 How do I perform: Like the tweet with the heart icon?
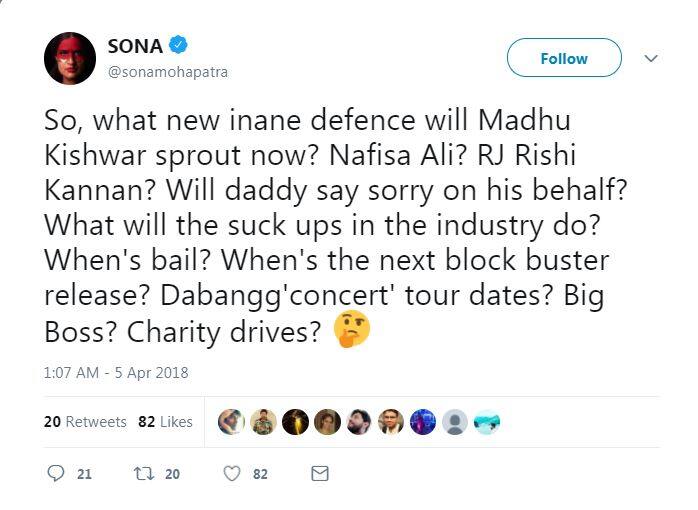click(x=232, y=474)
